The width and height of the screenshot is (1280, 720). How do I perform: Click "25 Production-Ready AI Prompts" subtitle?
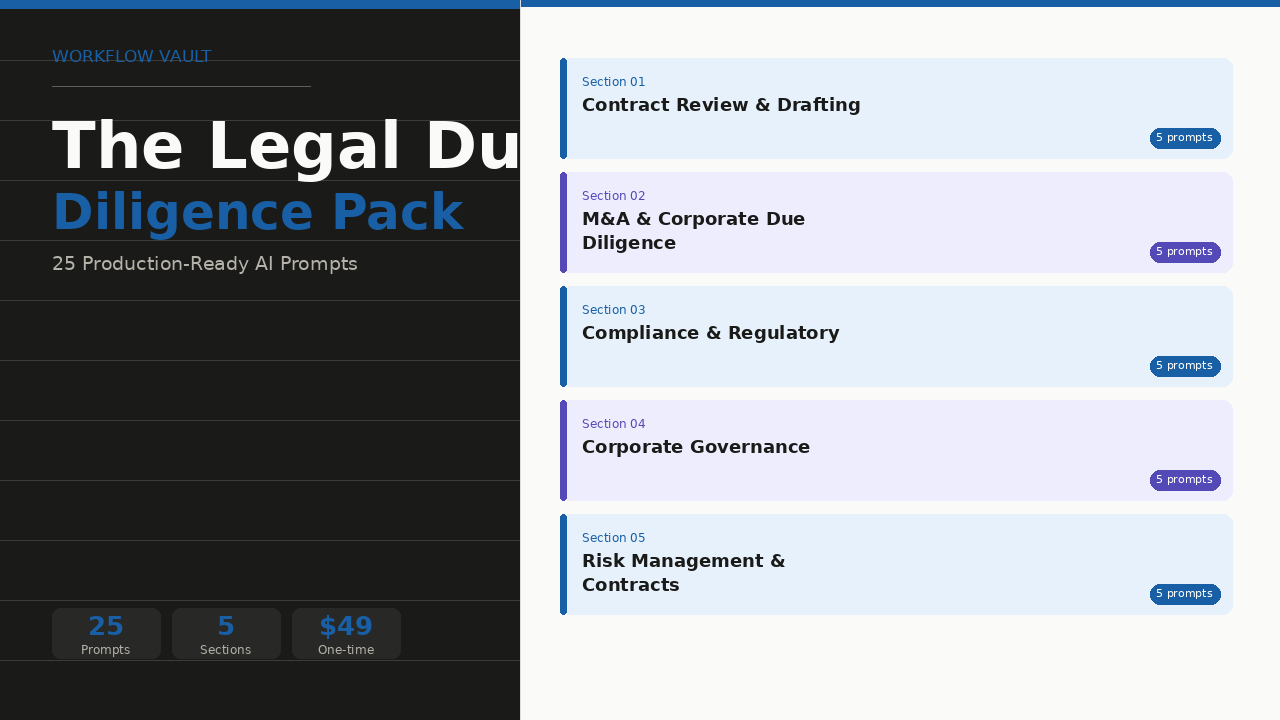click(205, 264)
